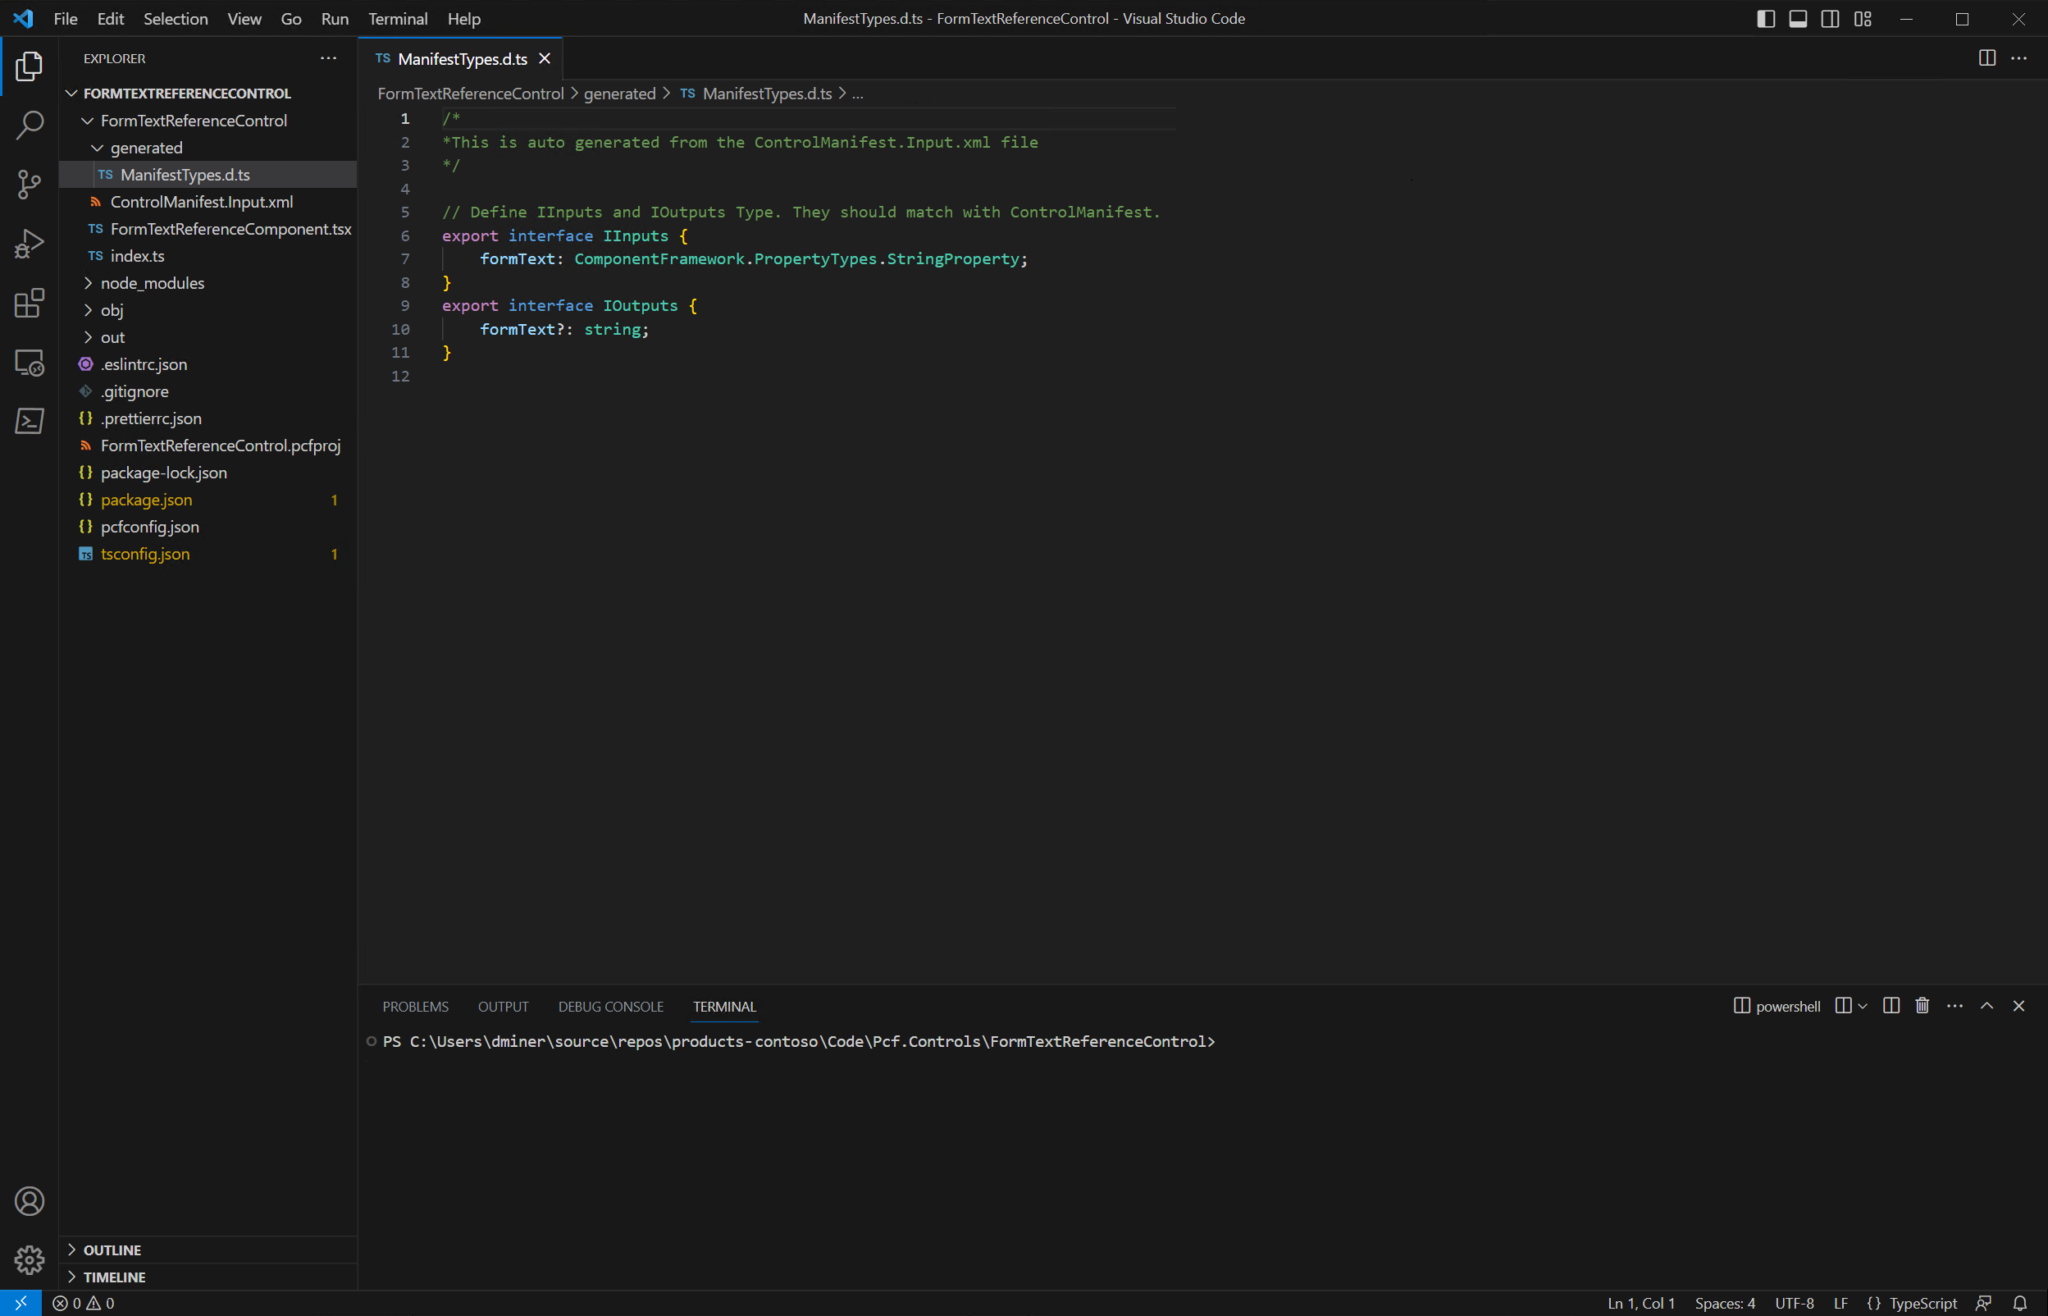Toggle the primary sidebar visibility

[x=1766, y=18]
